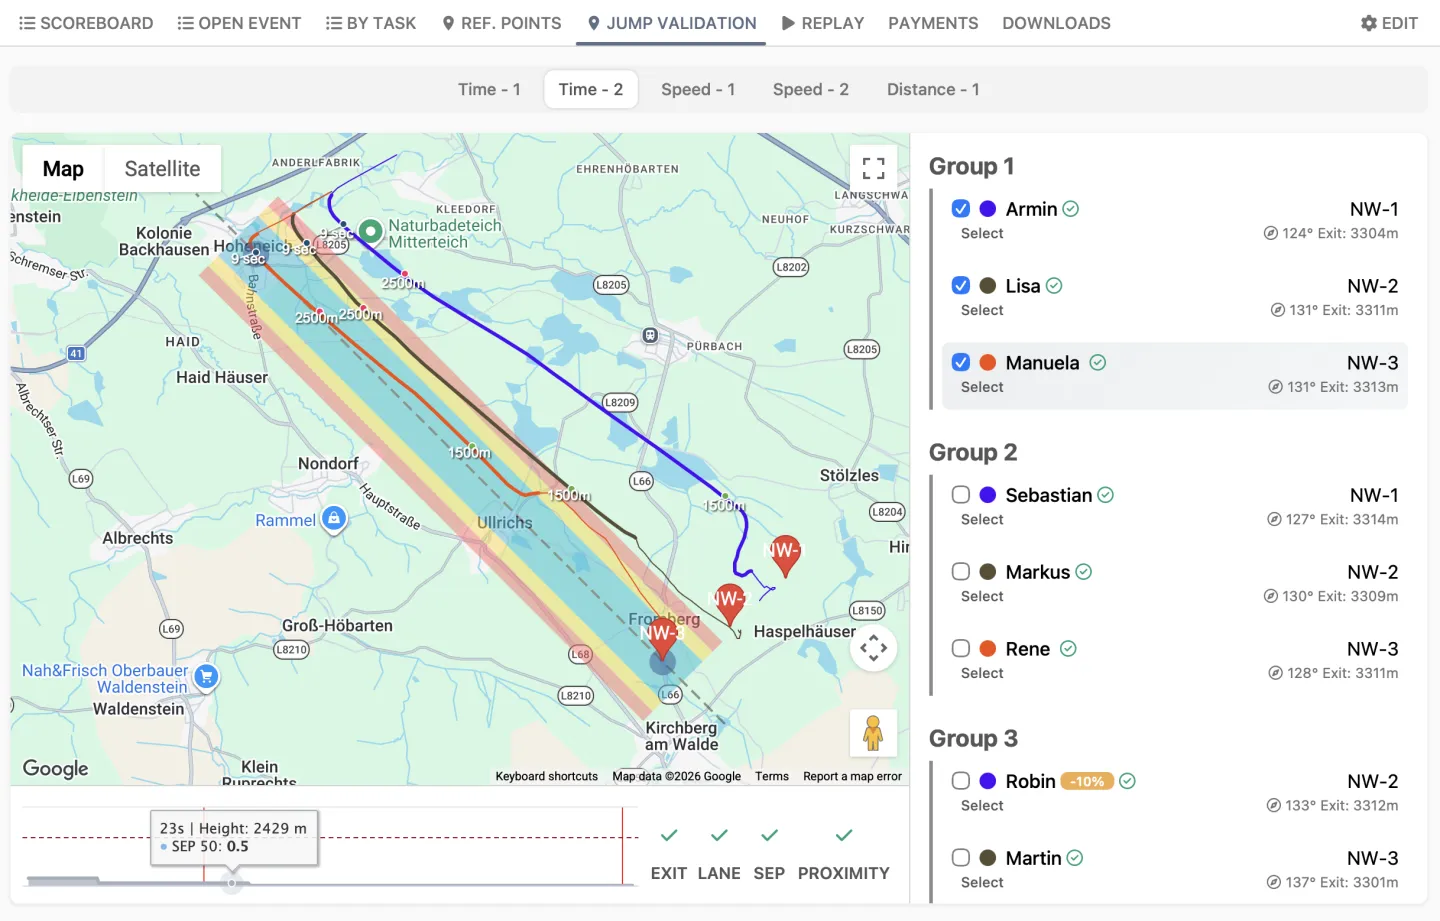The height and width of the screenshot is (921, 1440).
Task: Click the timeline slider handle
Action: click(x=232, y=883)
